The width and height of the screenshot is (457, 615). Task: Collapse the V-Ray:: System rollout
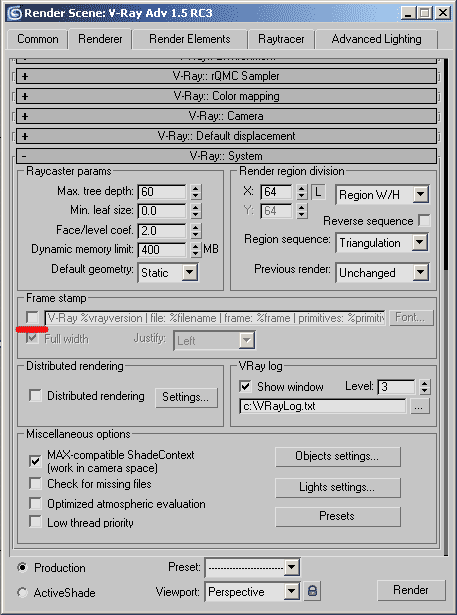point(226,156)
